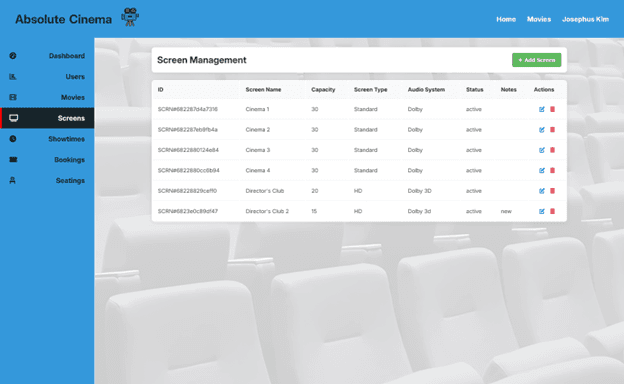
Task: Select ID SCRN#6823e0c89df47
Action: [x=187, y=211]
